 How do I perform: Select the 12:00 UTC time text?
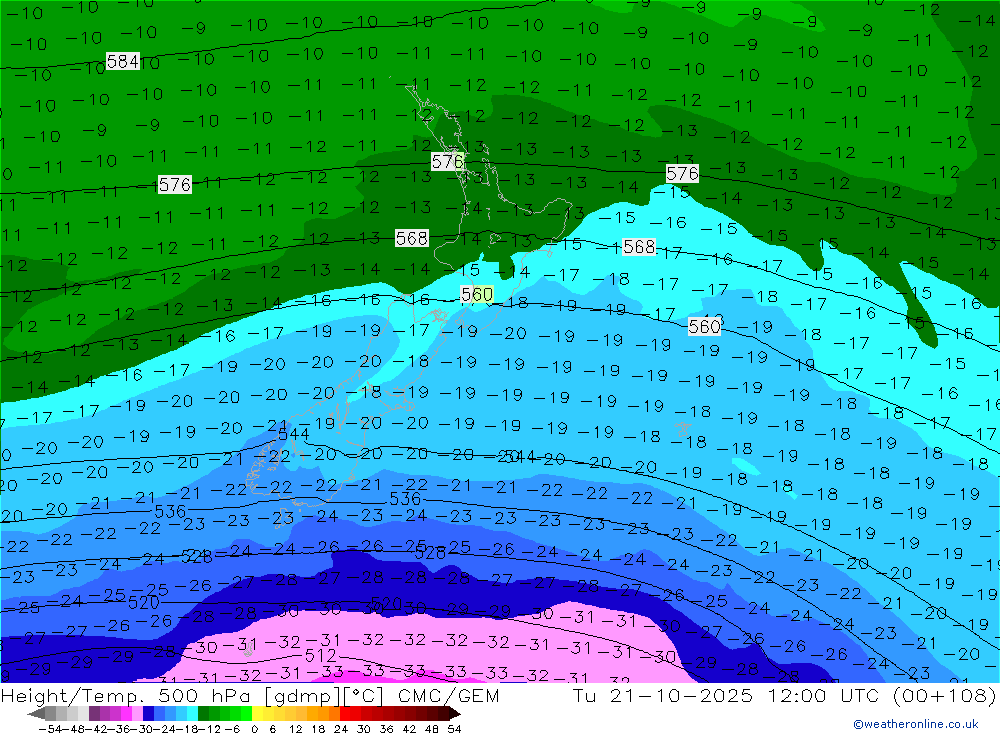pyautogui.click(x=823, y=695)
